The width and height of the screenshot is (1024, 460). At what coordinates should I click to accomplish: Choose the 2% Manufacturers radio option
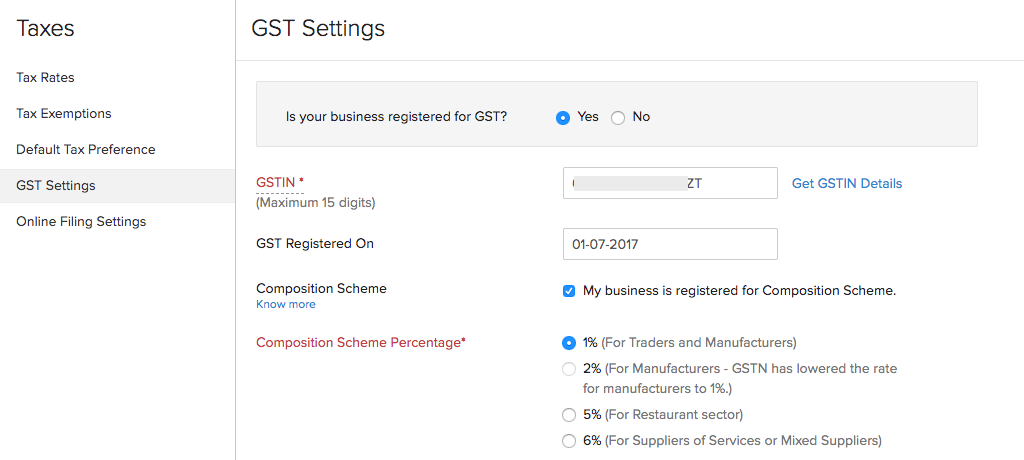coord(569,369)
